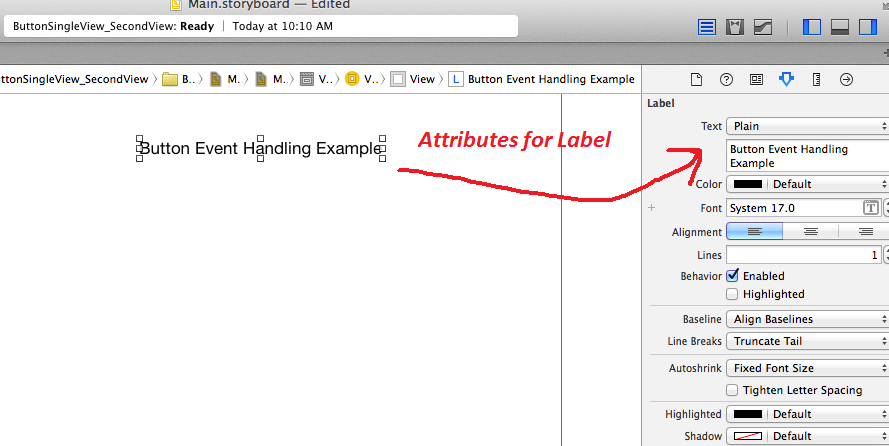
Task: Open the Baseline dropdown
Action: (x=807, y=319)
